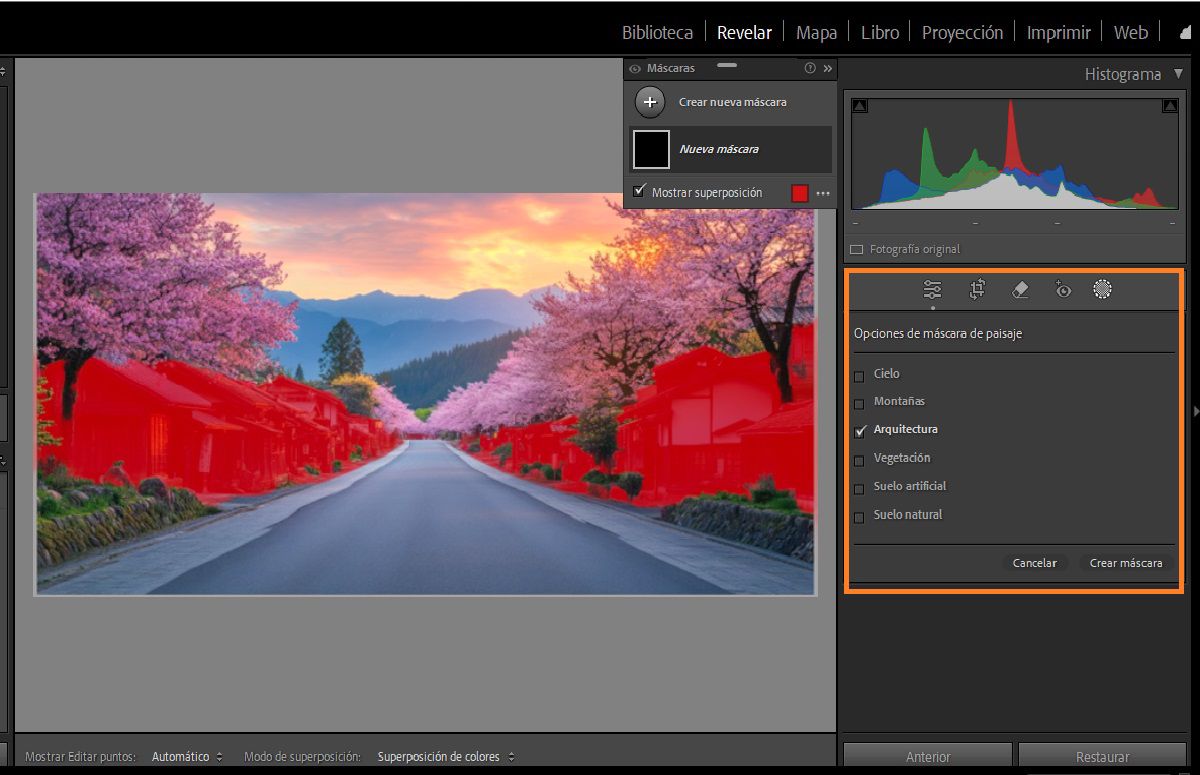The image size is (1200, 775).
Task: Toggle the shadow clipping indicator in histogram
Action: click(x=860, y=106)
